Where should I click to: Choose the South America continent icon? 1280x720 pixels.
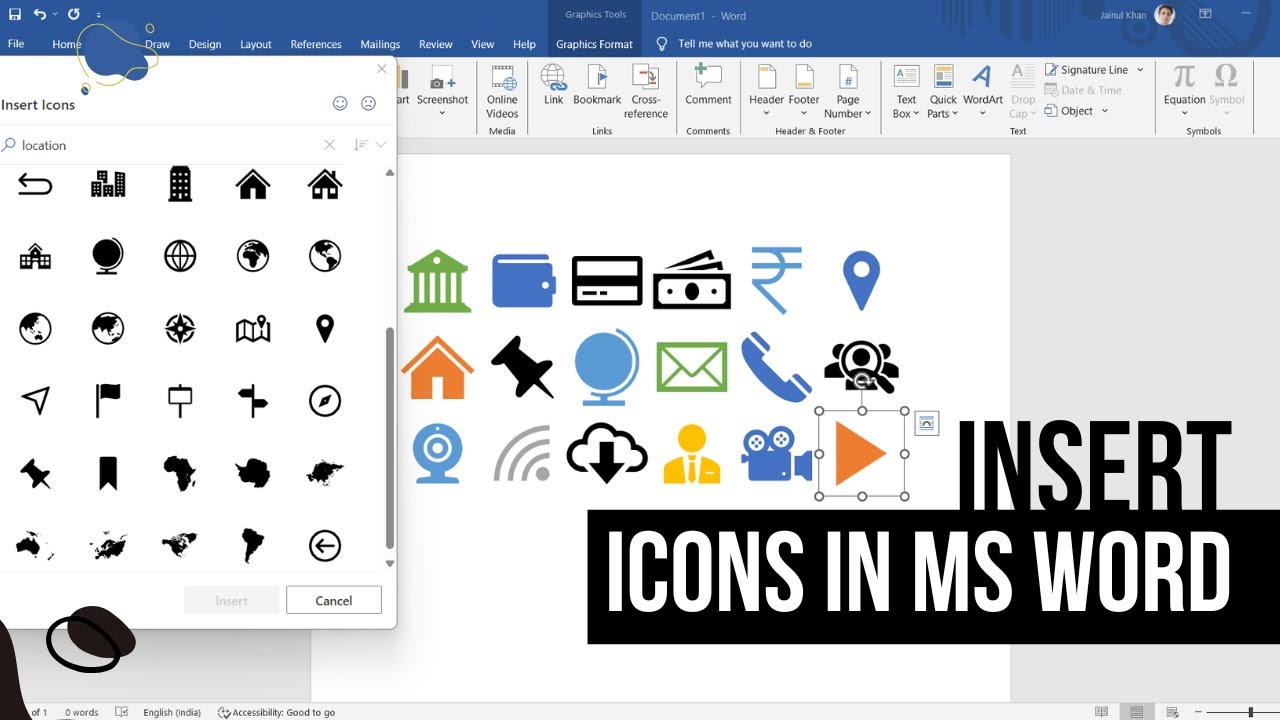pos(253,545)
